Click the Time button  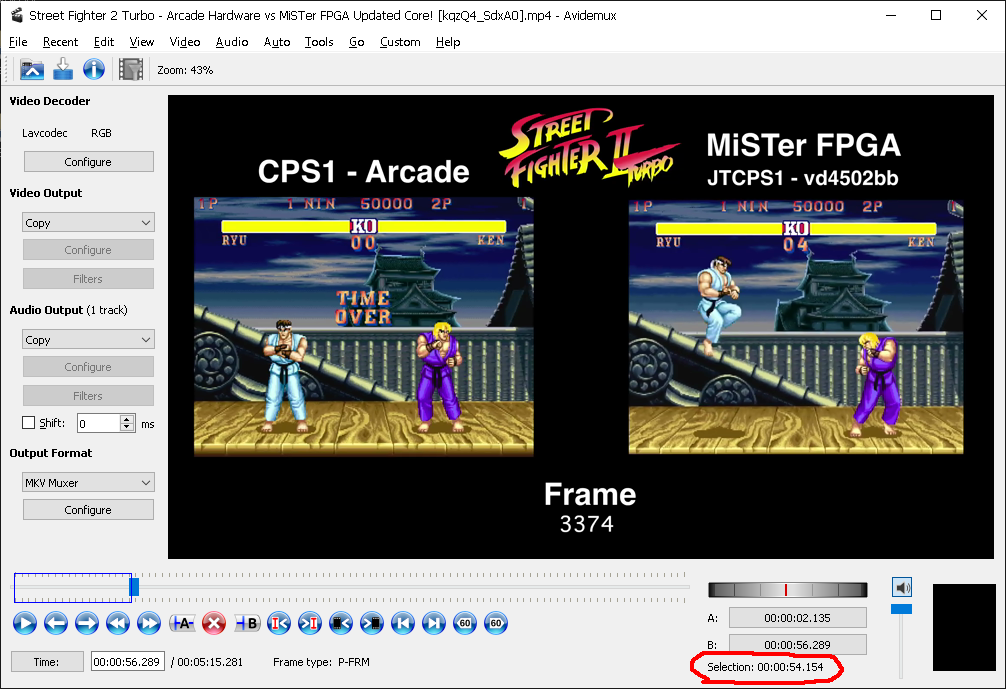click(x=47, y=662)
